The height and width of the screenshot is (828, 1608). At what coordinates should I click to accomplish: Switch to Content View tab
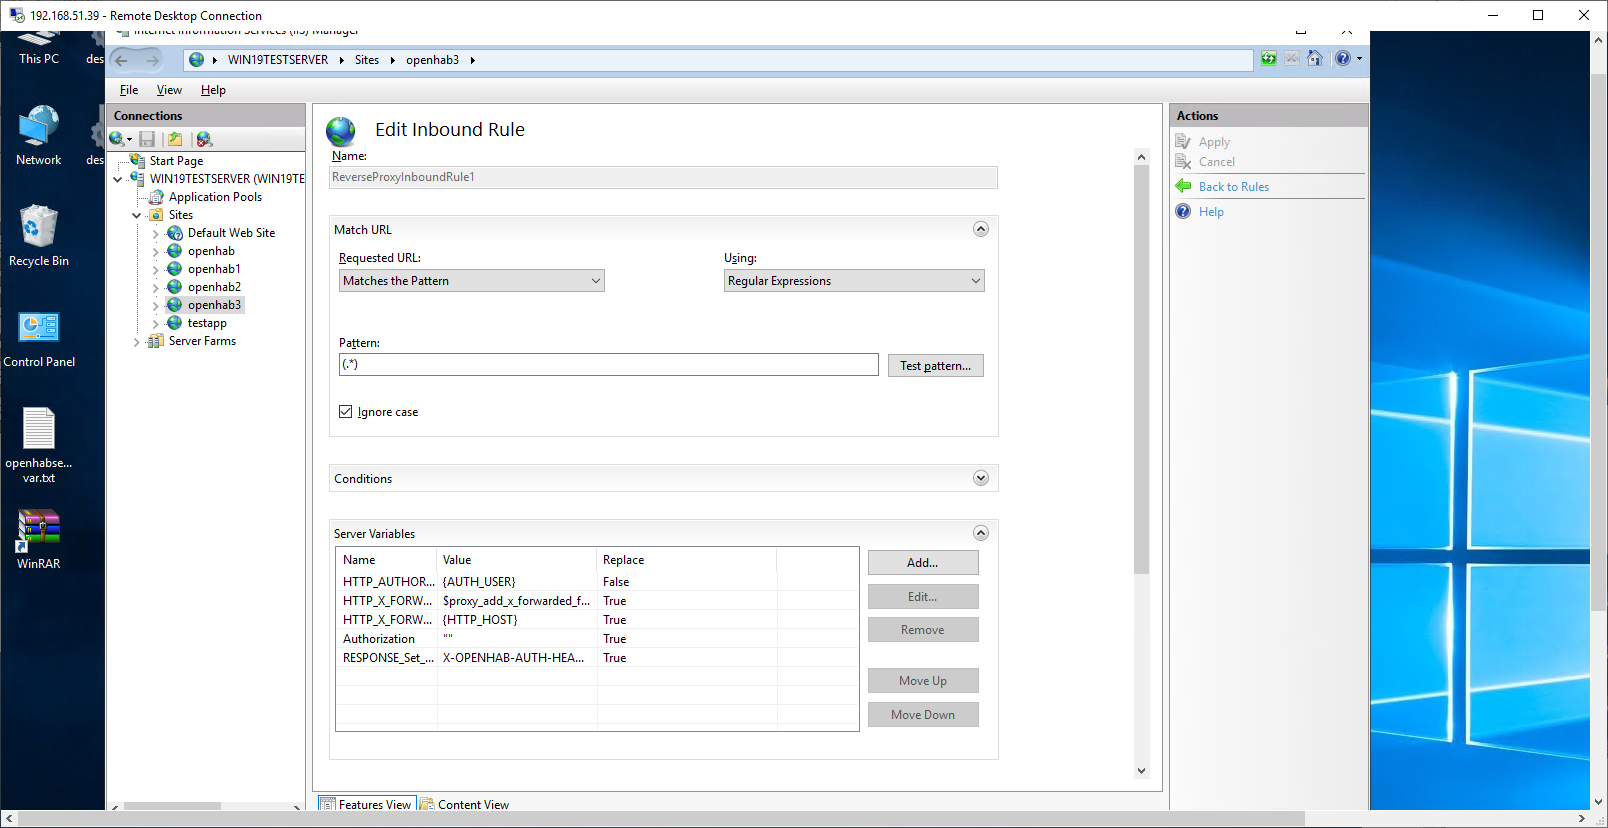point(465,804)
